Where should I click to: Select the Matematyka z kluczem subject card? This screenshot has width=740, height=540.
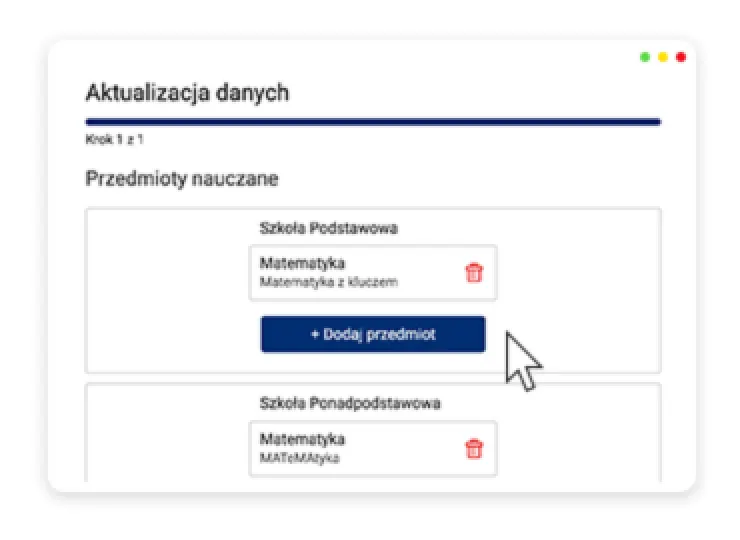[x=373, y=273]
